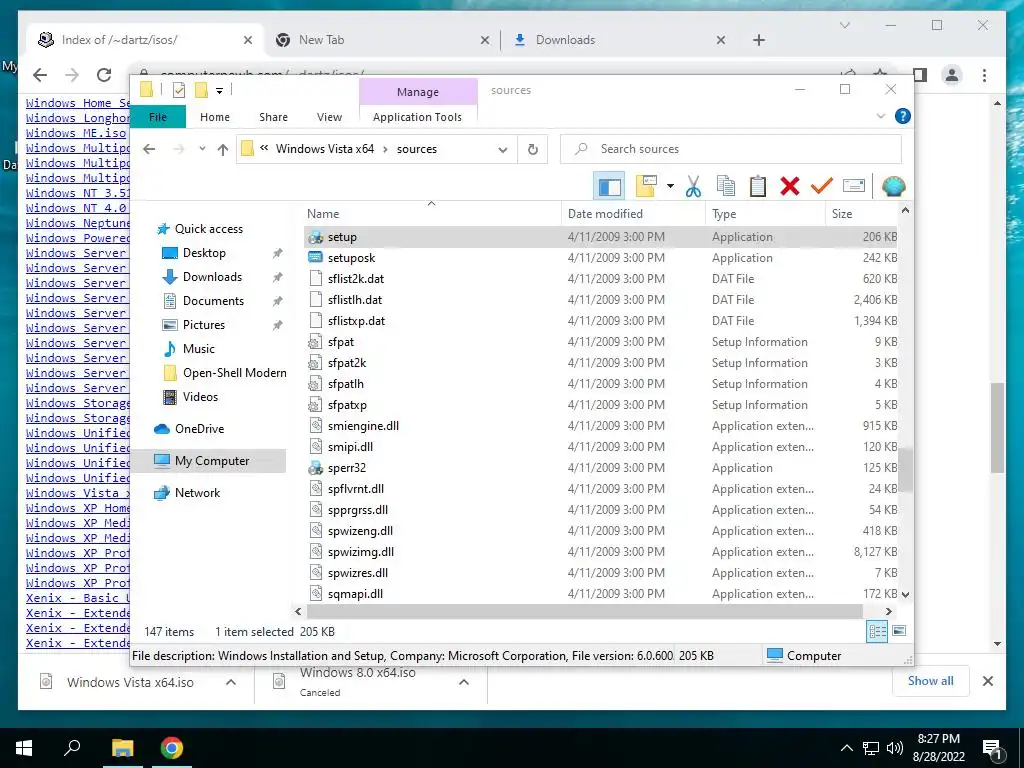Open the notification center icon
The image size is (1024, 768).
point(992,748)
